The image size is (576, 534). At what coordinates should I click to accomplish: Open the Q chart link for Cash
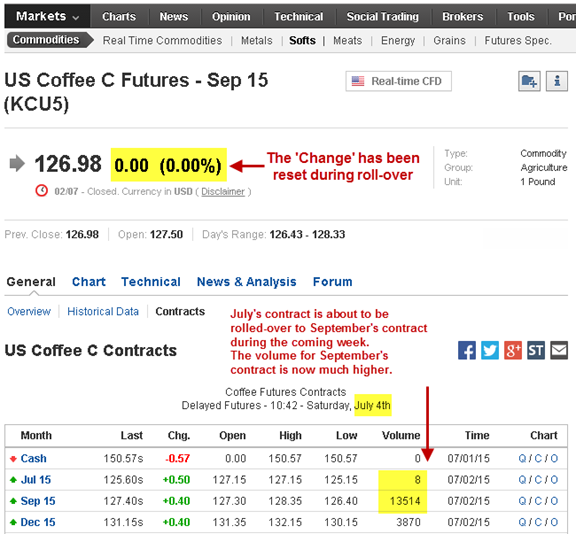(x=522, y=458)
